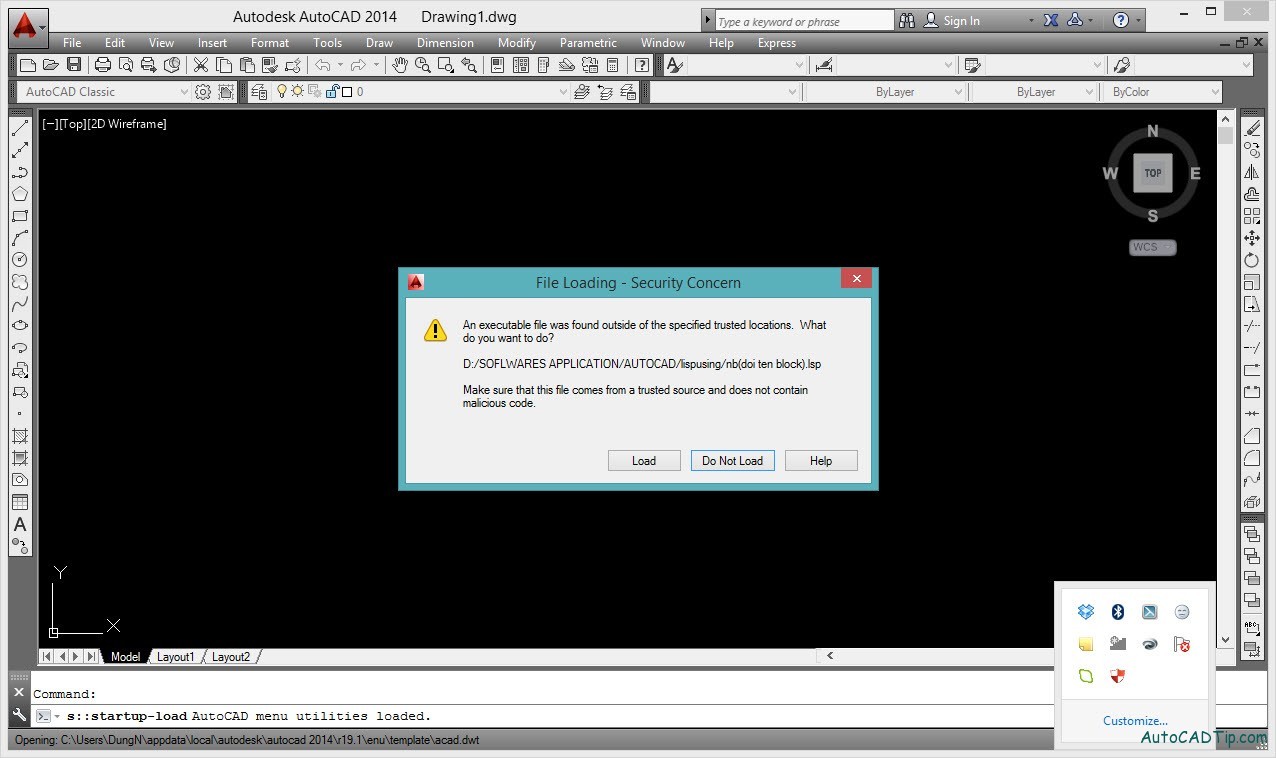Open the File menu
Image resolution: width=1276 pixels, height=758 pixels.
point(72,43)
